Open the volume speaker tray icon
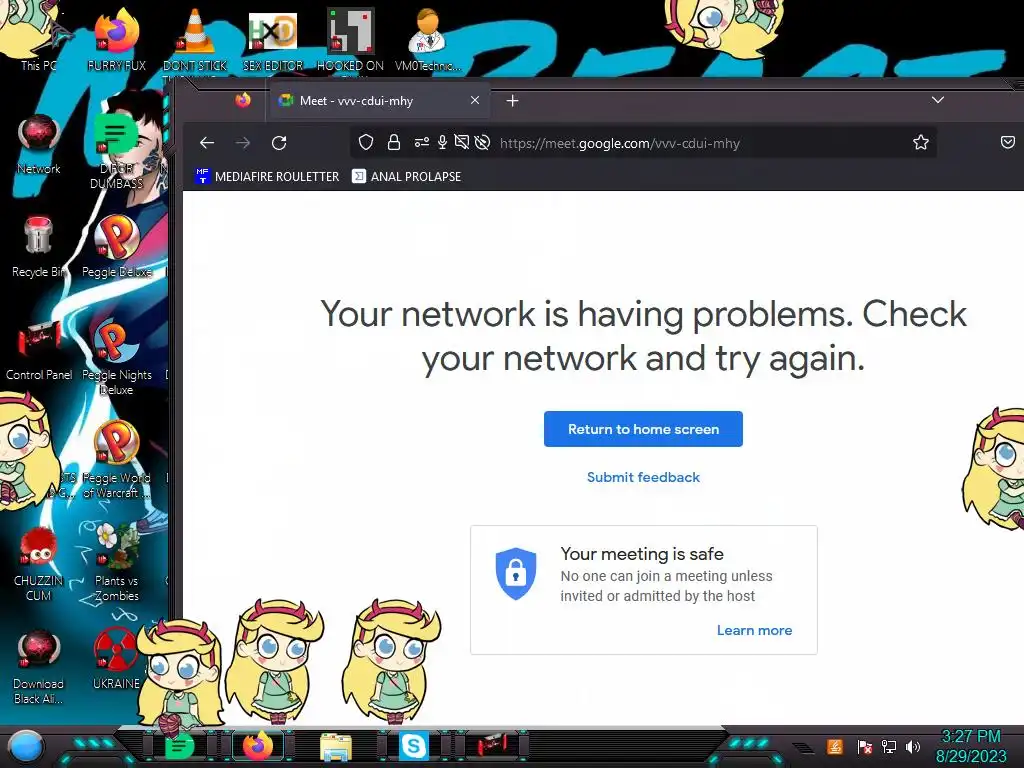Viewport: 1024px width, 768px height. tap(913, 746)
